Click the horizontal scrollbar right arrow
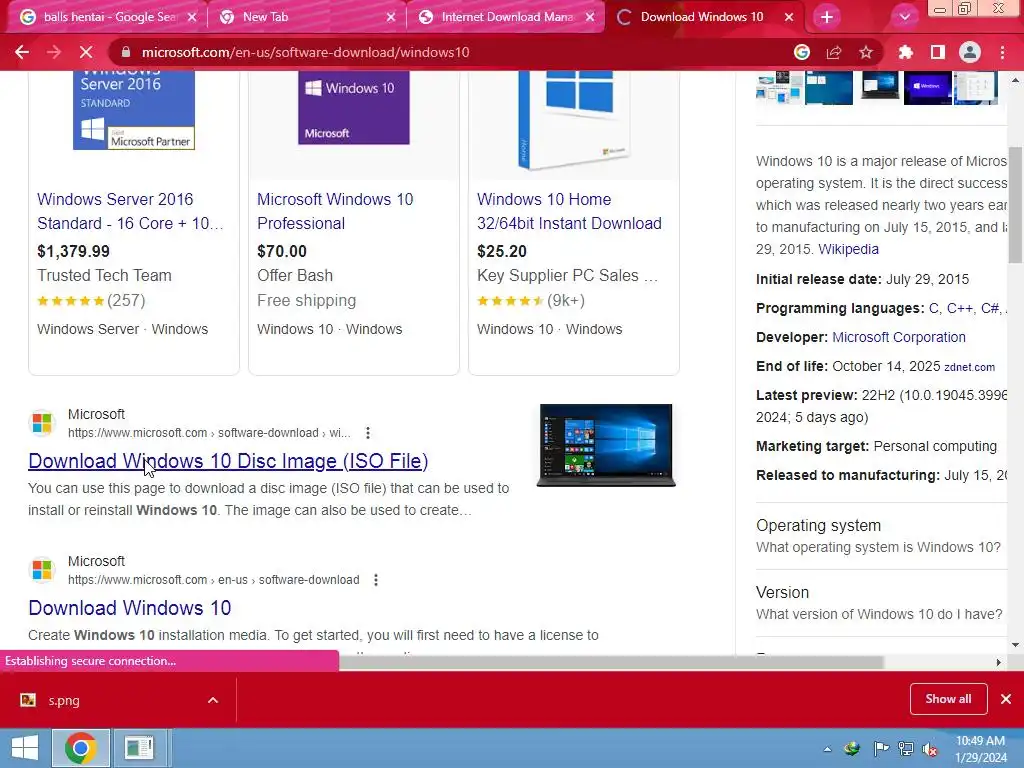 [999, 662]
